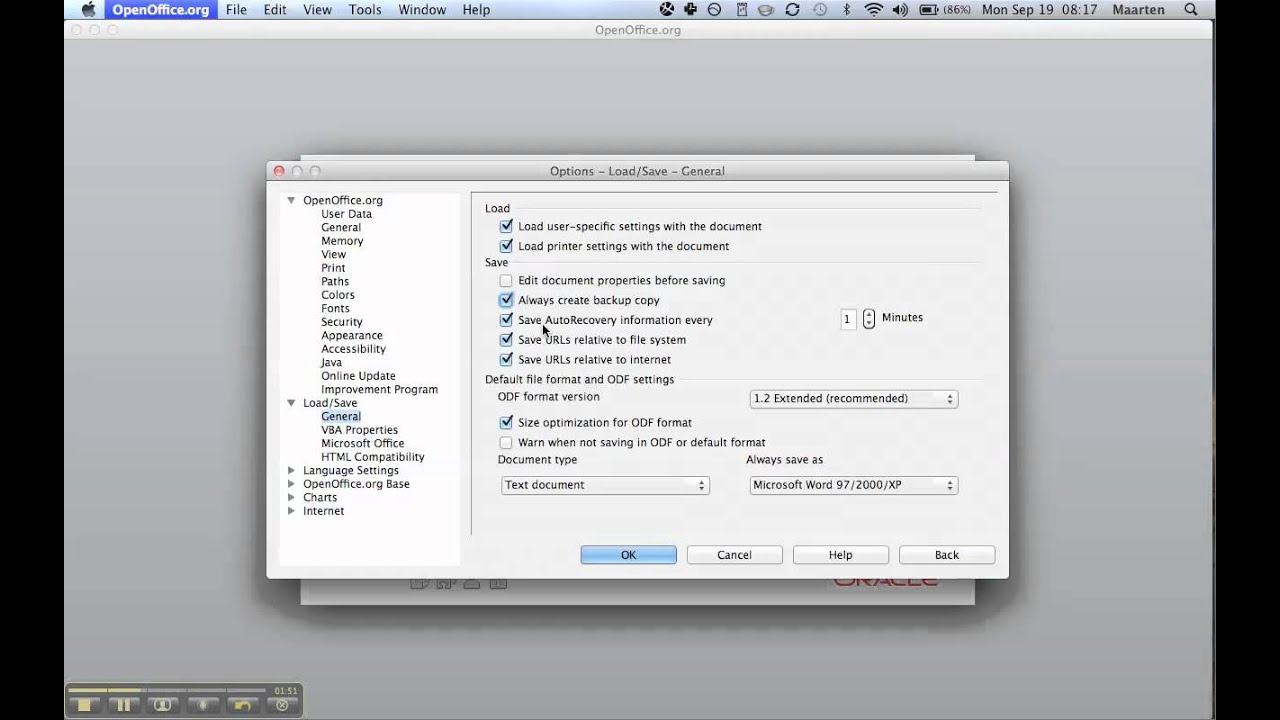Open the Spotlight search magnifier

tap(1191, 10)
